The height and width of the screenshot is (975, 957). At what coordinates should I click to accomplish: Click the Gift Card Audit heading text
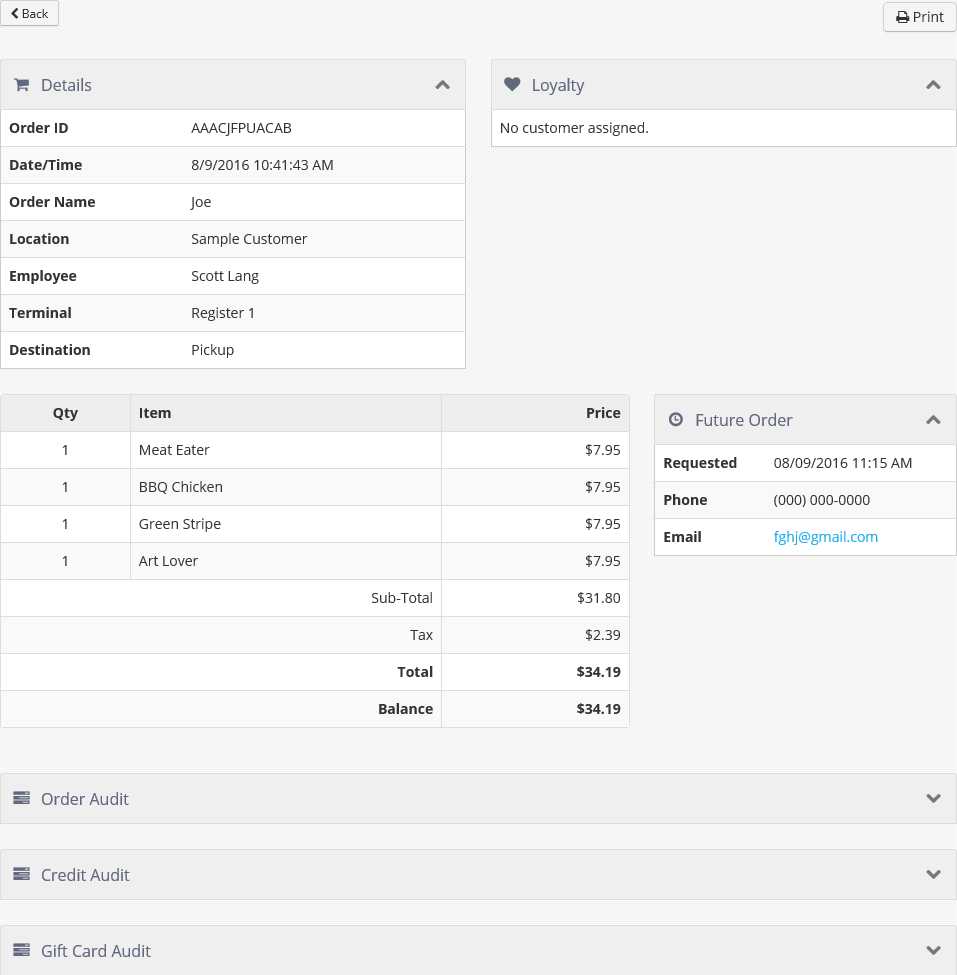click(96, 951)
